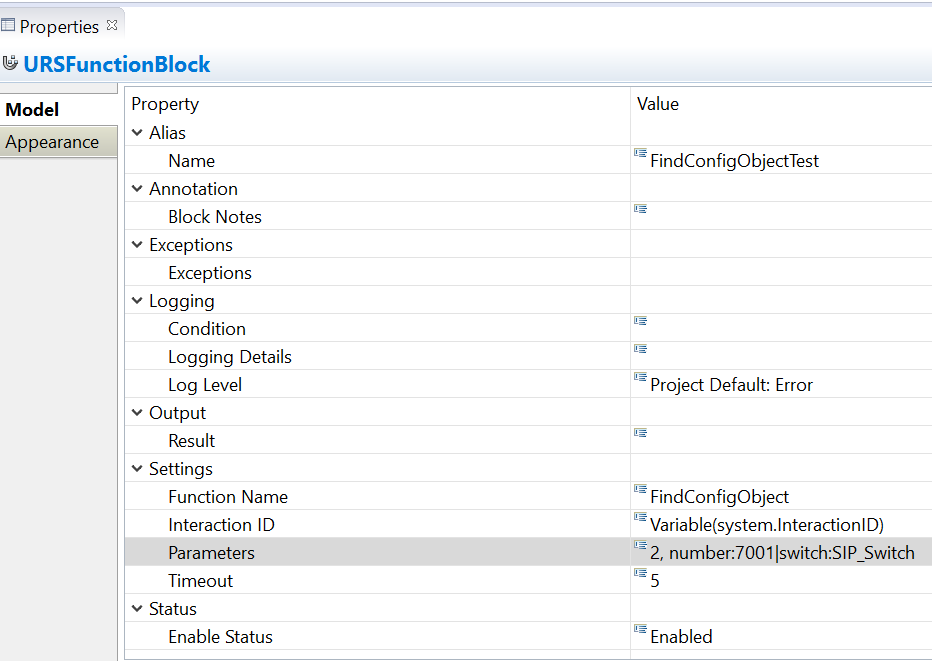
Task: Click the Interaction ID variable value
Action: (x=766, y=525)
